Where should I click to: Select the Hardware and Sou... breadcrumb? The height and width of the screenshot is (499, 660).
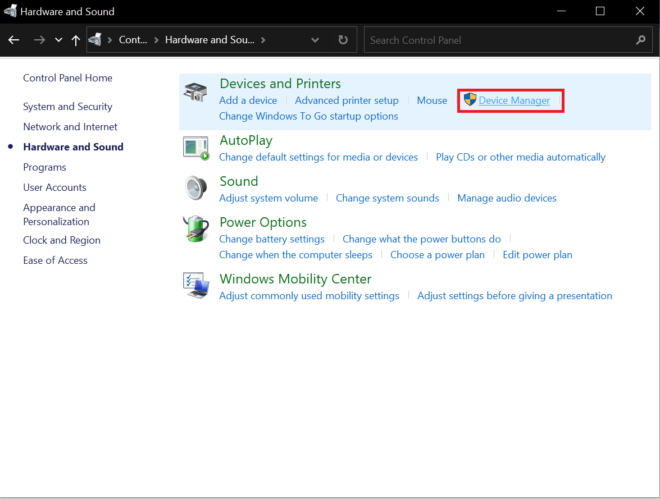pyautogui.click(x=210, y=40)
